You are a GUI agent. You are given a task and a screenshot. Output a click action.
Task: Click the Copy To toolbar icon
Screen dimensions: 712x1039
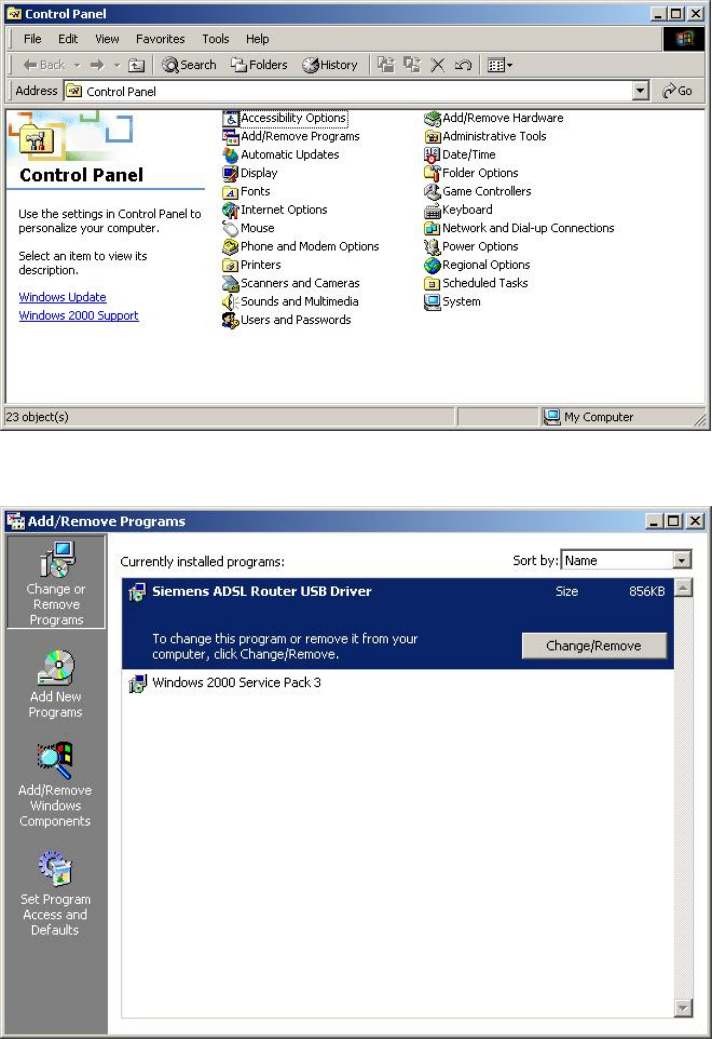click(412, 65)
